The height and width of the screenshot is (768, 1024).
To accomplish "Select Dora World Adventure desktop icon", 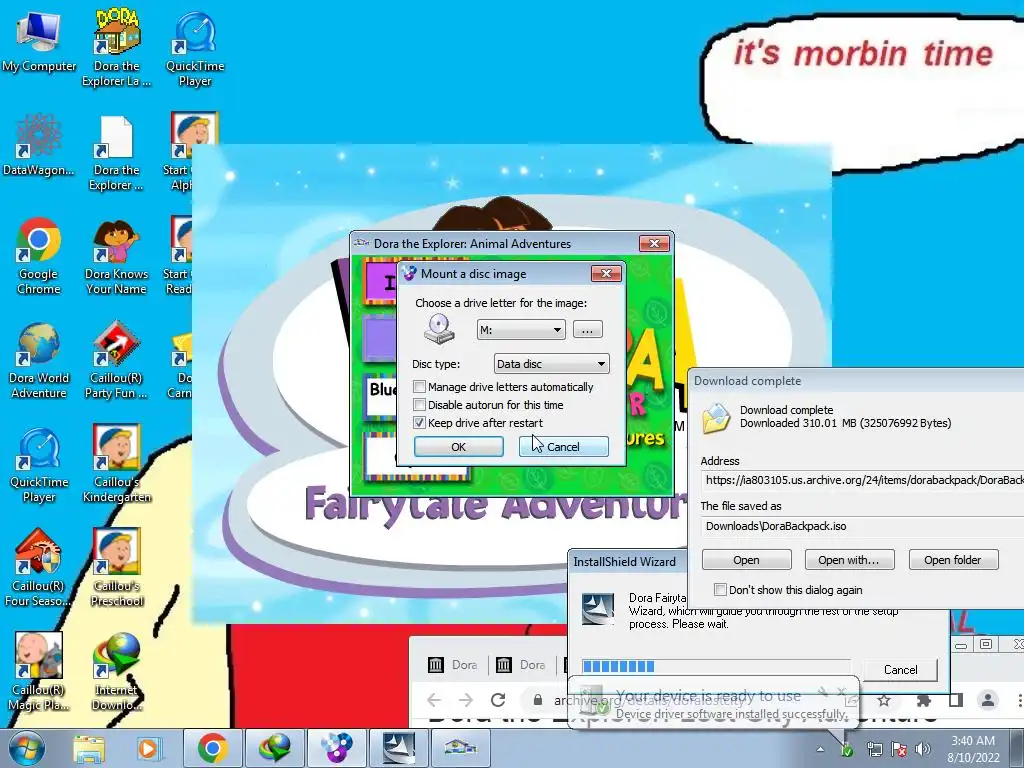I will [39, 360].
